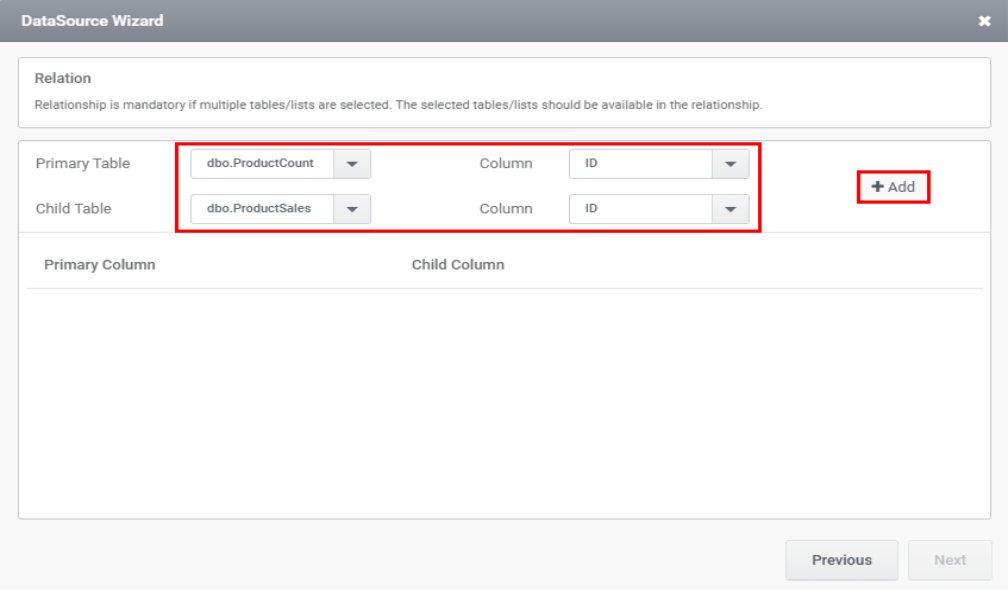Viewport: 1008px width, 591px height.
Task: Expand the Child Table's Column dropdown arrow
Action: pos(730,209)
